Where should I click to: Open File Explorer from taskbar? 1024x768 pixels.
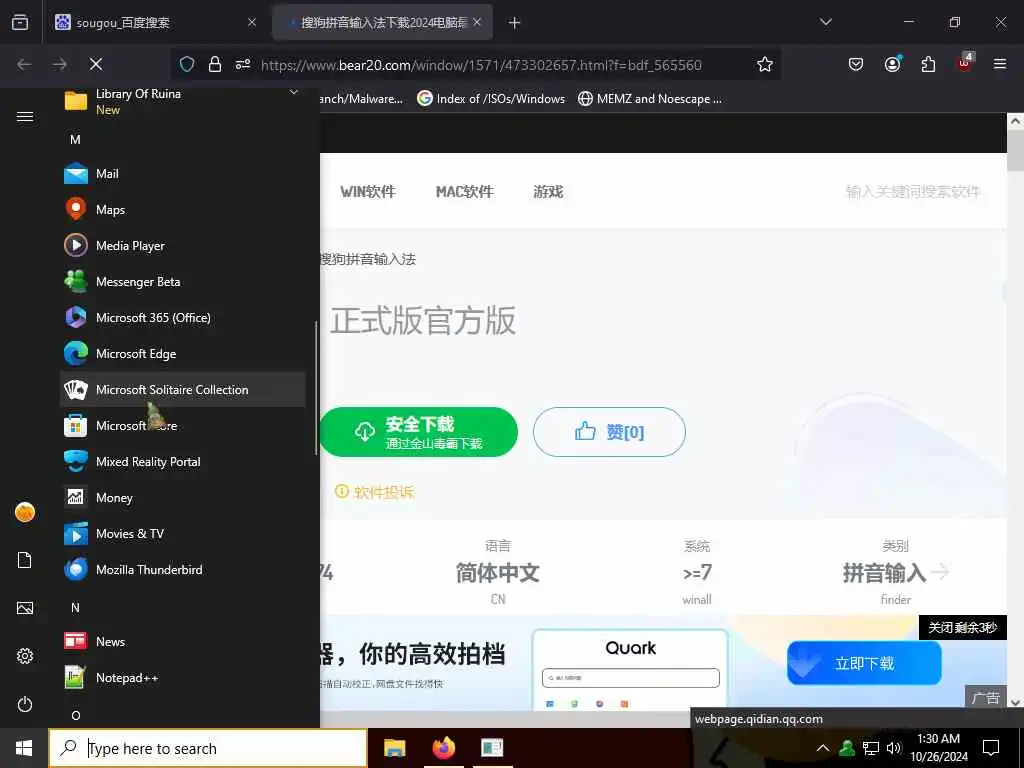[x=394, y=748]
